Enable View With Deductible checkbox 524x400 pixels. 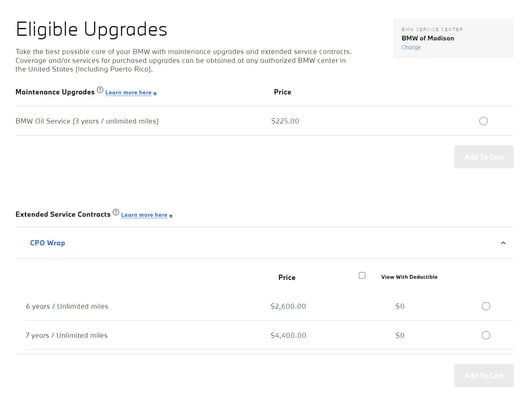(362, 275)
